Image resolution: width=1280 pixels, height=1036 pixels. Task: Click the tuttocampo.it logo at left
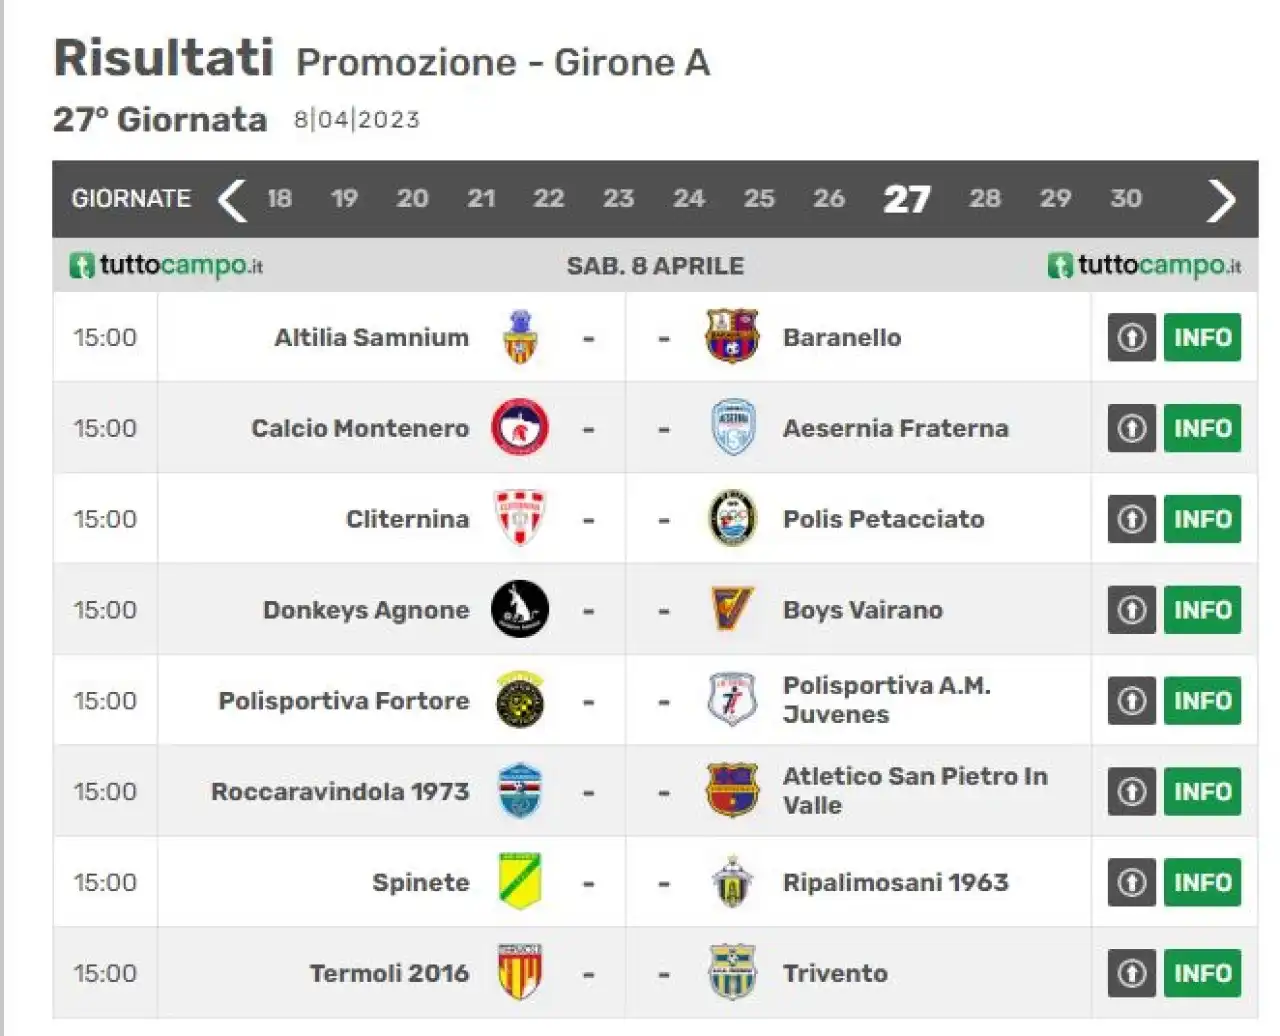click(166, 265)
